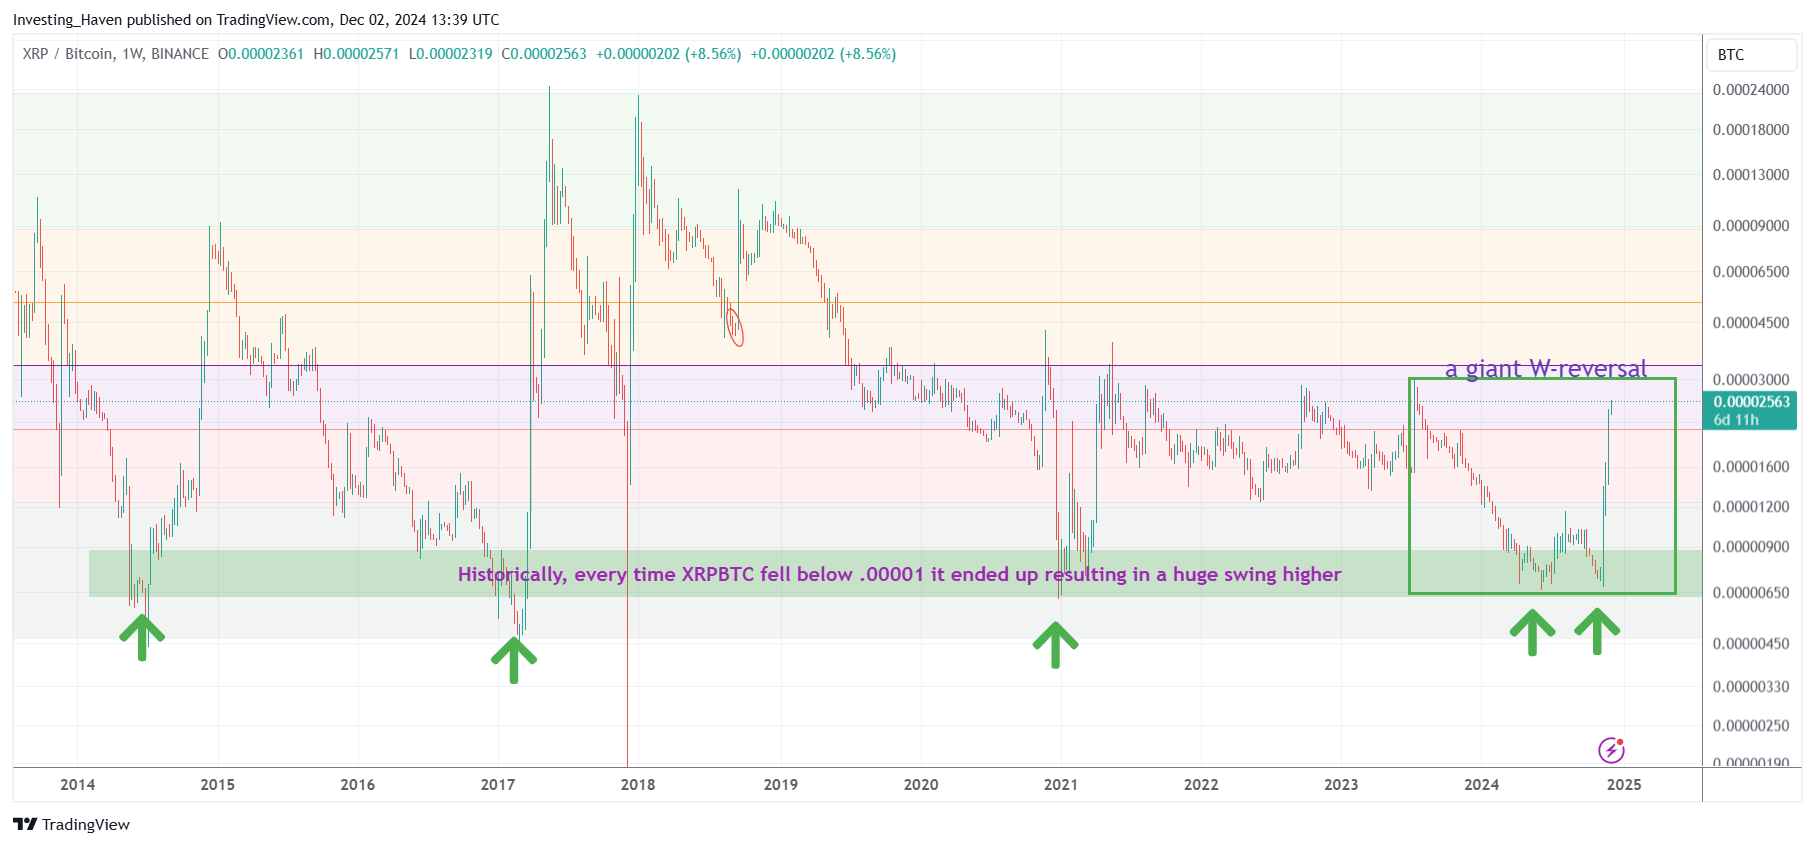Click the 0.00000900 price axis label

click(x=1751, y=547)
